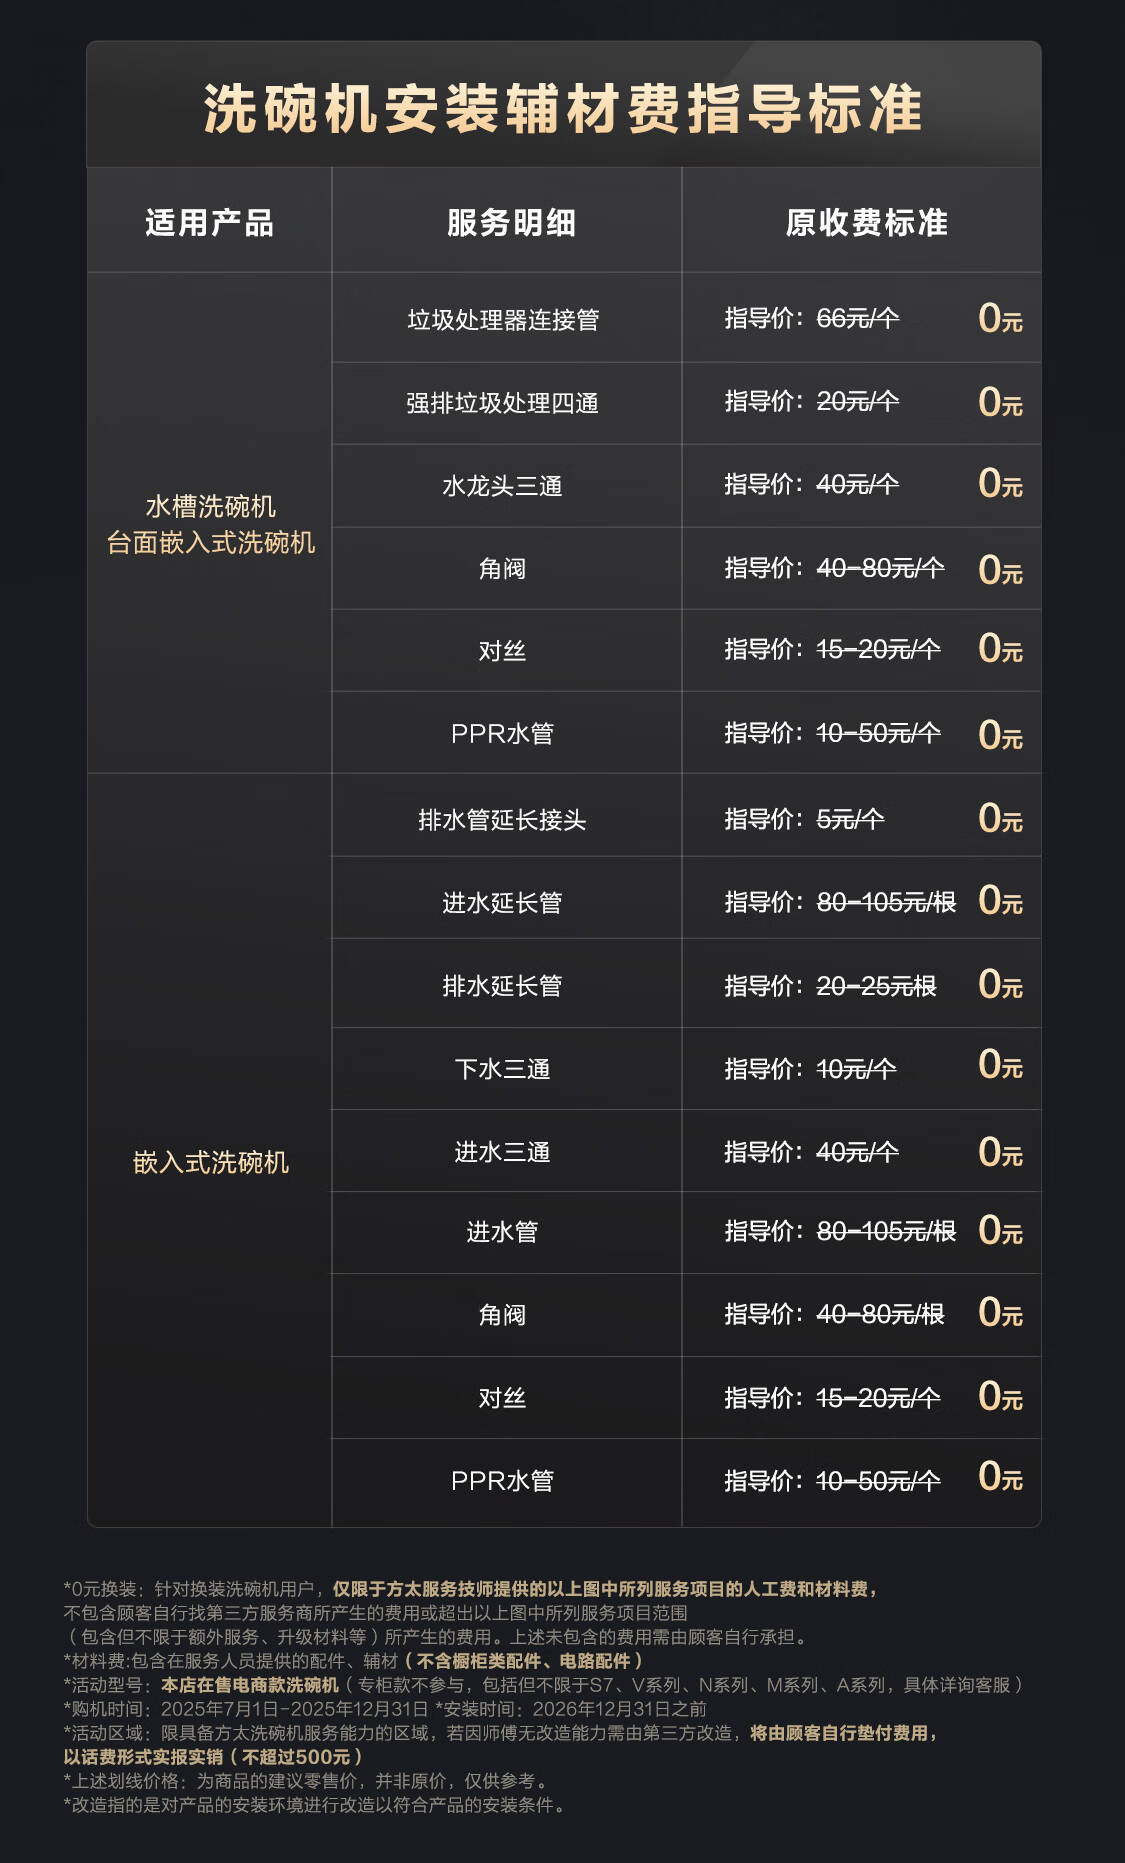Select the 服务明细 column header
This screenshot has height=1863, width=1125.
point(511,222)
